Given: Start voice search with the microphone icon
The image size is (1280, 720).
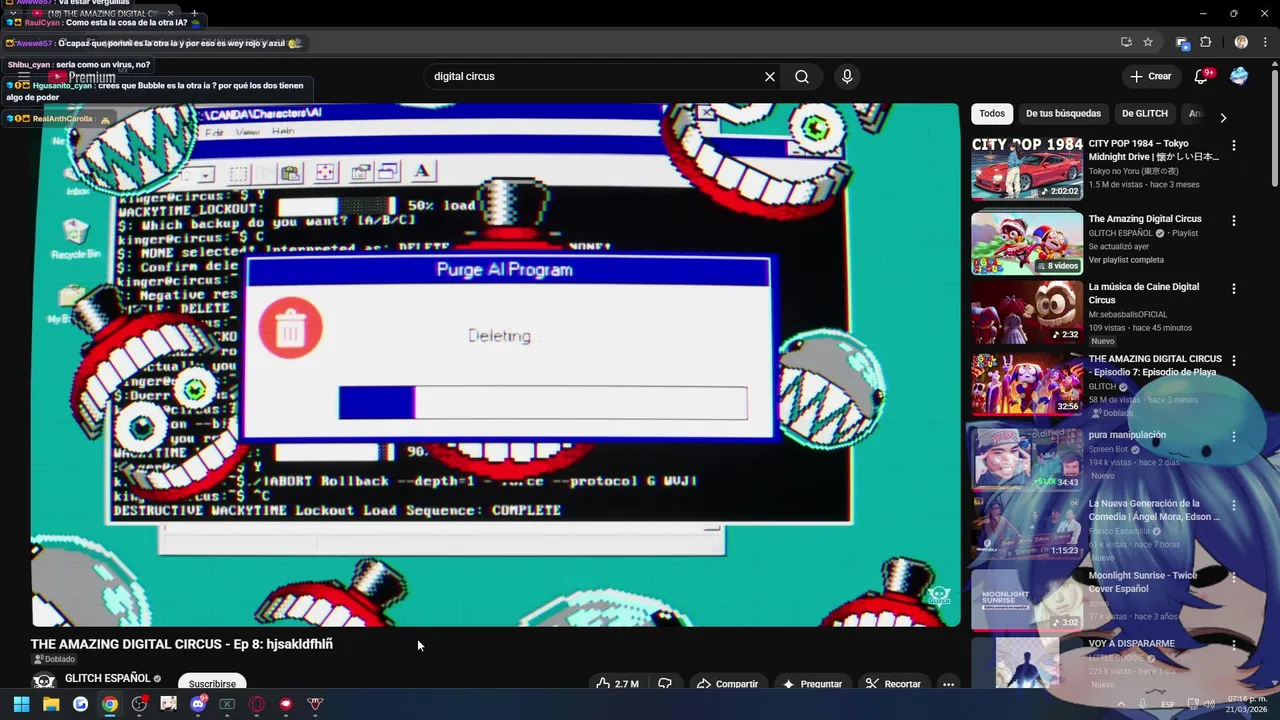Looking at the screenshot, I should (847, 77).
